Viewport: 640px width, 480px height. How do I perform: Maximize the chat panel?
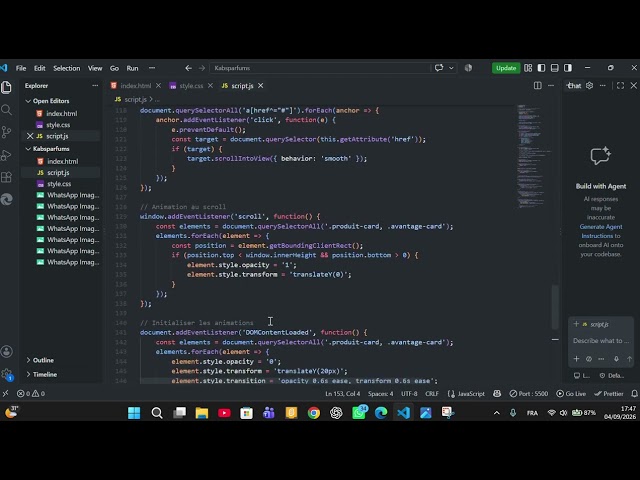pyautogui.click(x=620, y=86)
